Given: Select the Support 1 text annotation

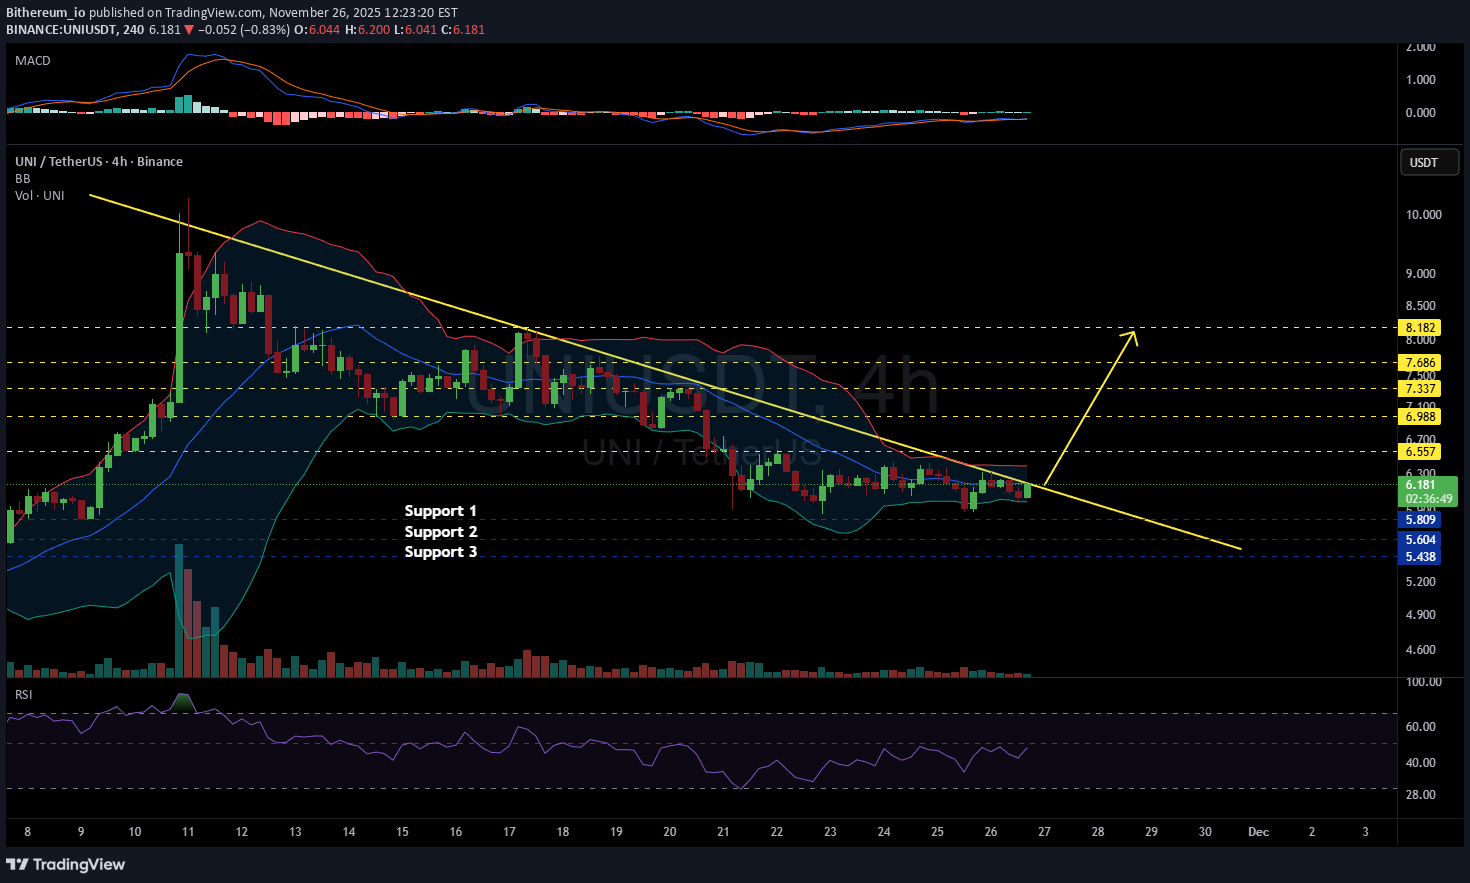Looking at the screenshot, I should point(441,511).
